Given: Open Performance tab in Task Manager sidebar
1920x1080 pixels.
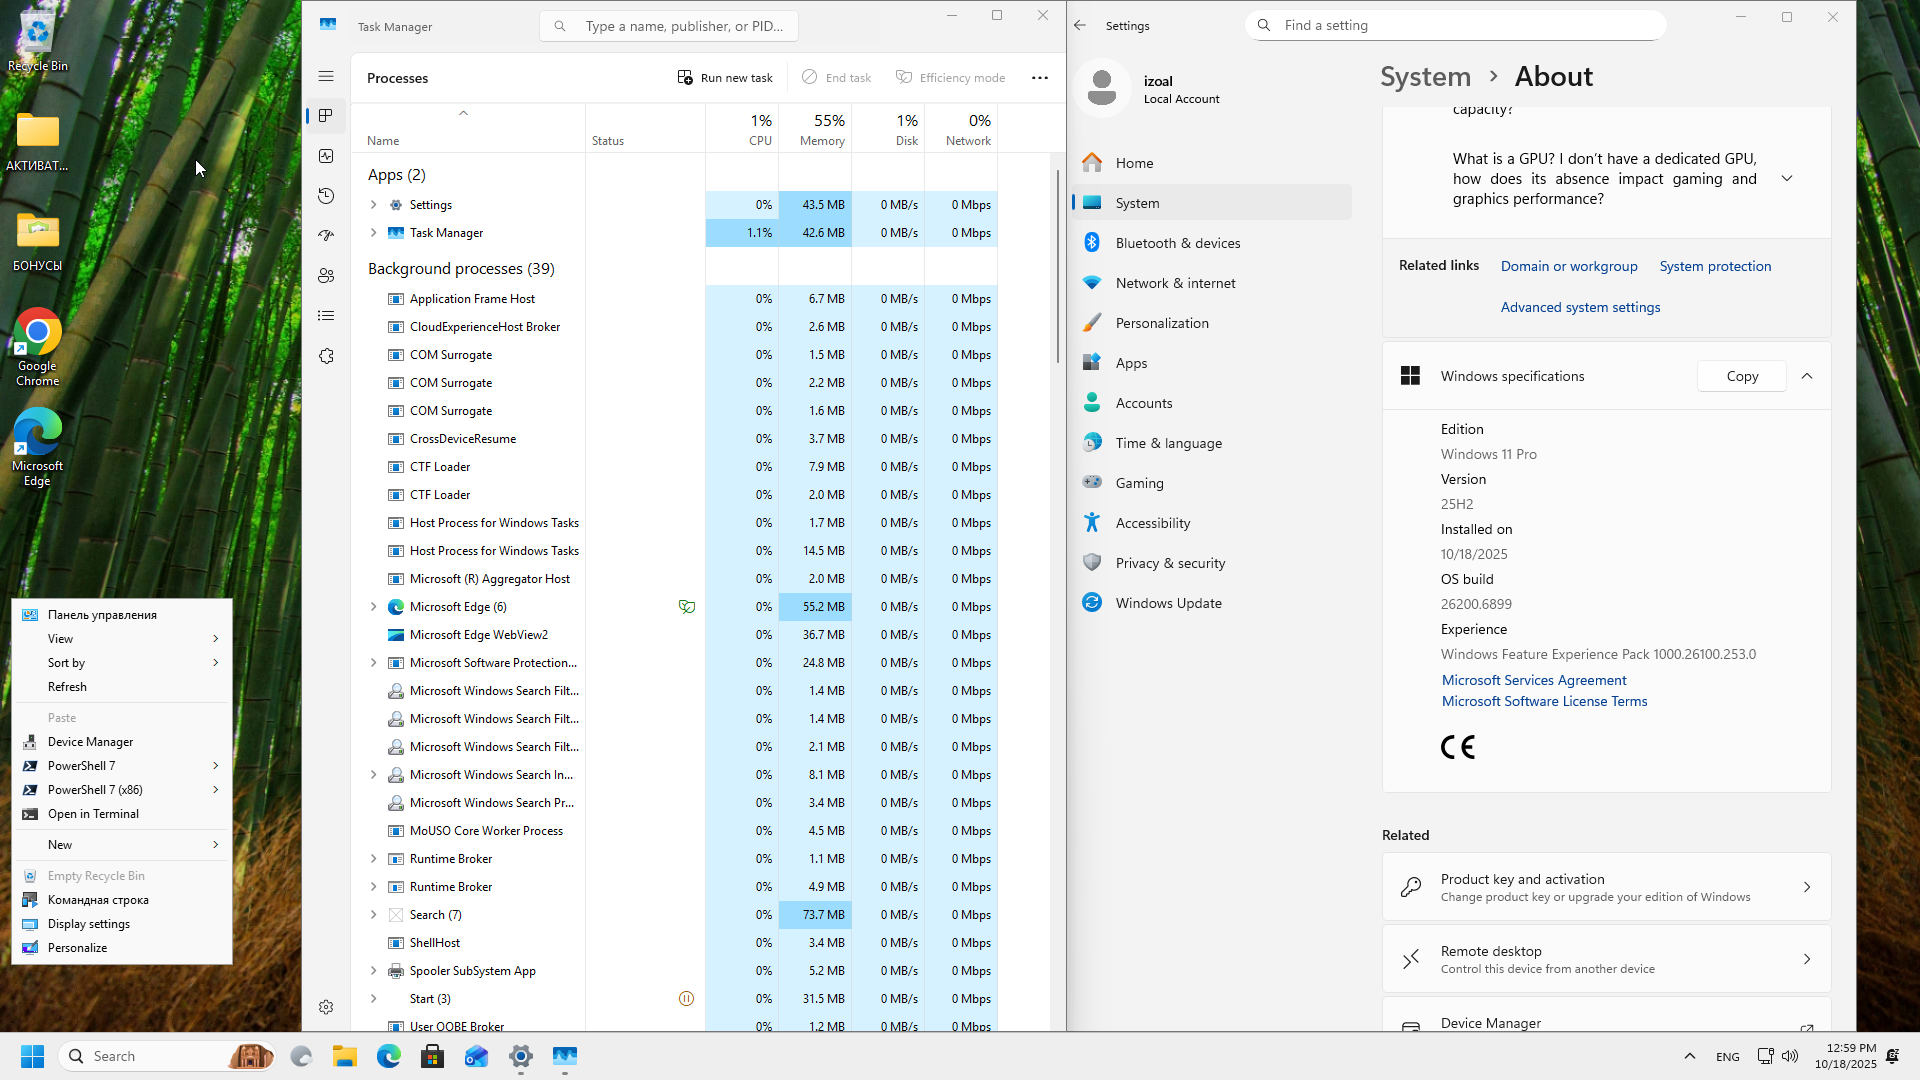Looking at the screenshot, I should click(326, 156).
